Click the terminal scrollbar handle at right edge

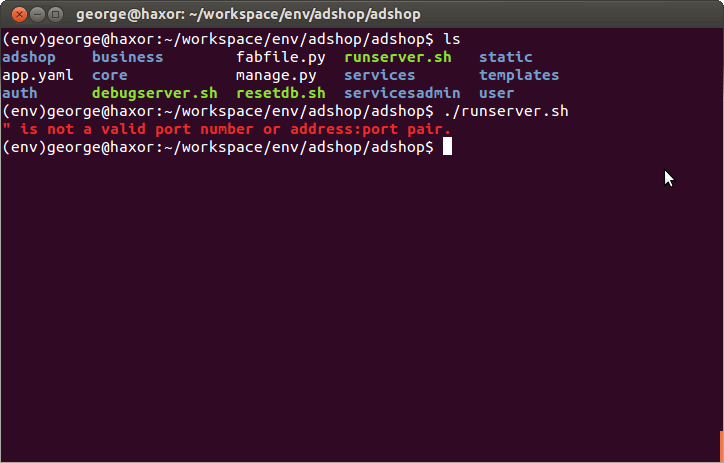(x=722, y=447)
